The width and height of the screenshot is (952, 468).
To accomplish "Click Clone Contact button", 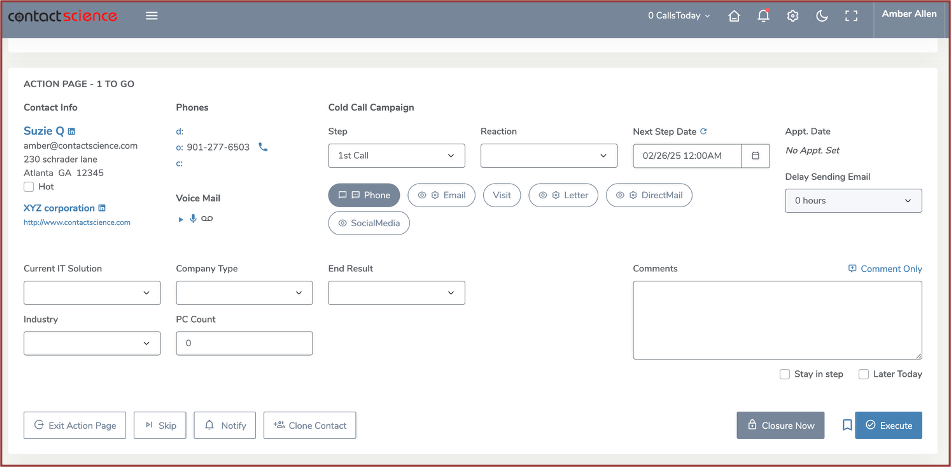I will pyautogui.click(x=310, y=426).
